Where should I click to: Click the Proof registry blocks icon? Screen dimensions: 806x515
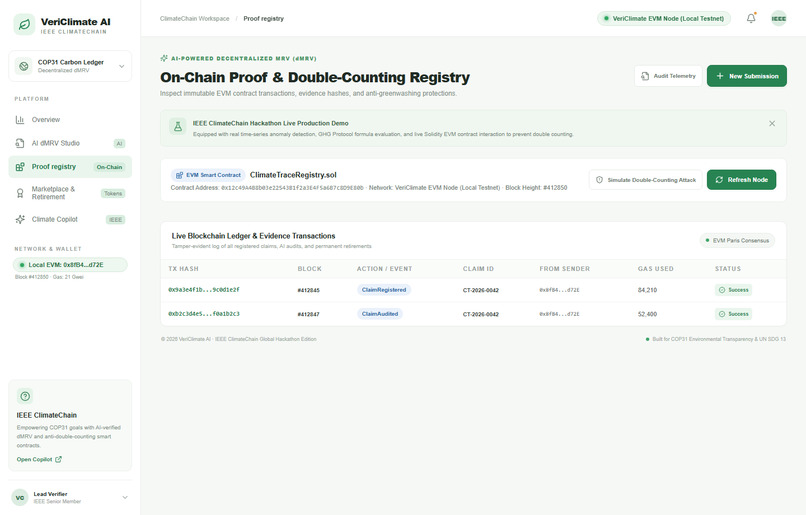(x=20, y=167)
